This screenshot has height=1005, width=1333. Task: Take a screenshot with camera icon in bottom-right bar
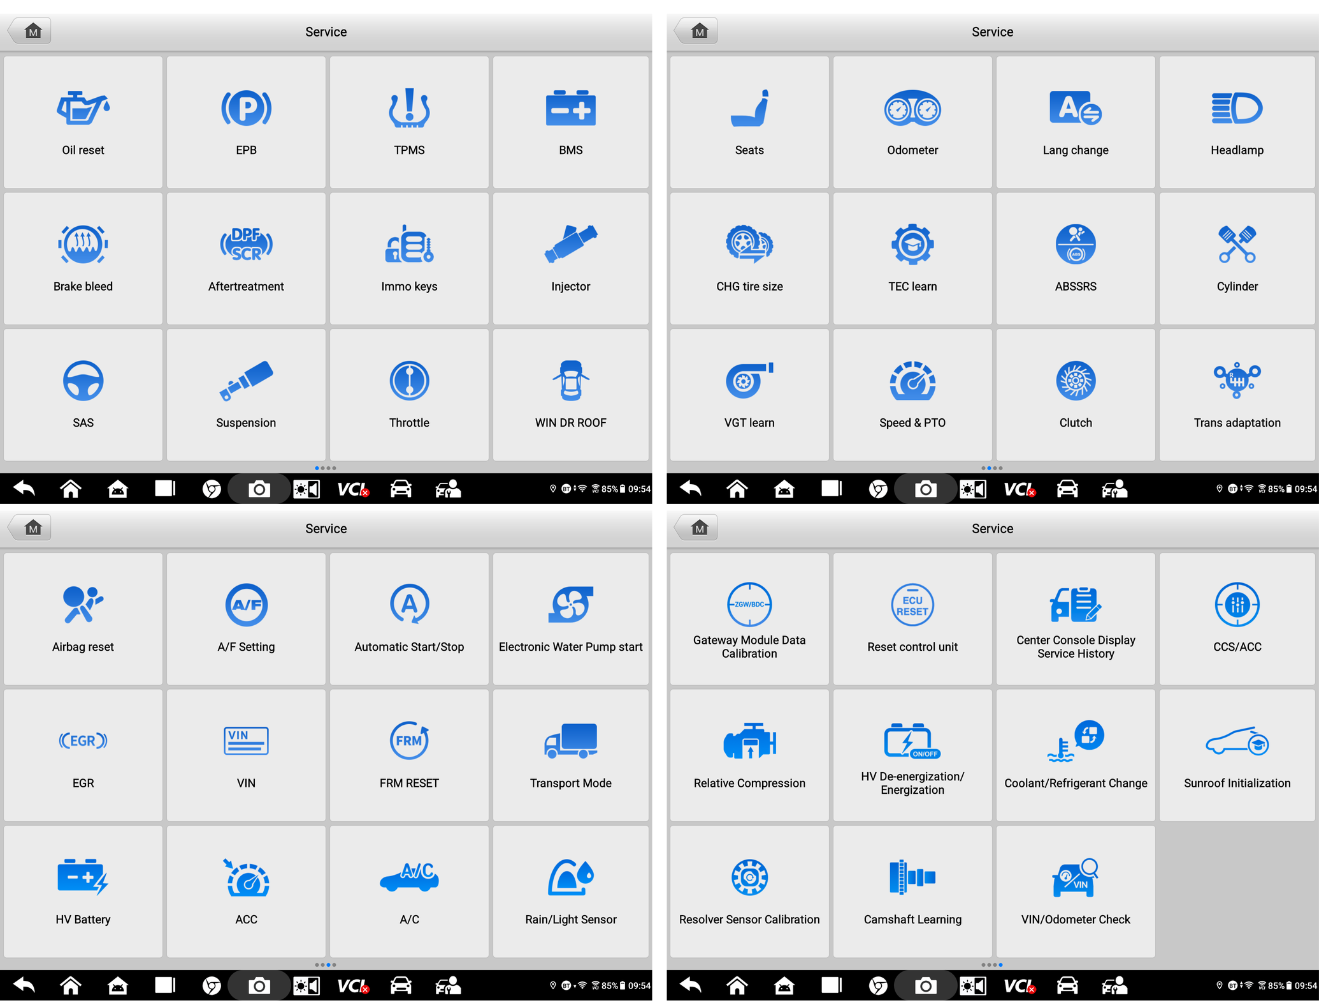[x=926, y=986]
